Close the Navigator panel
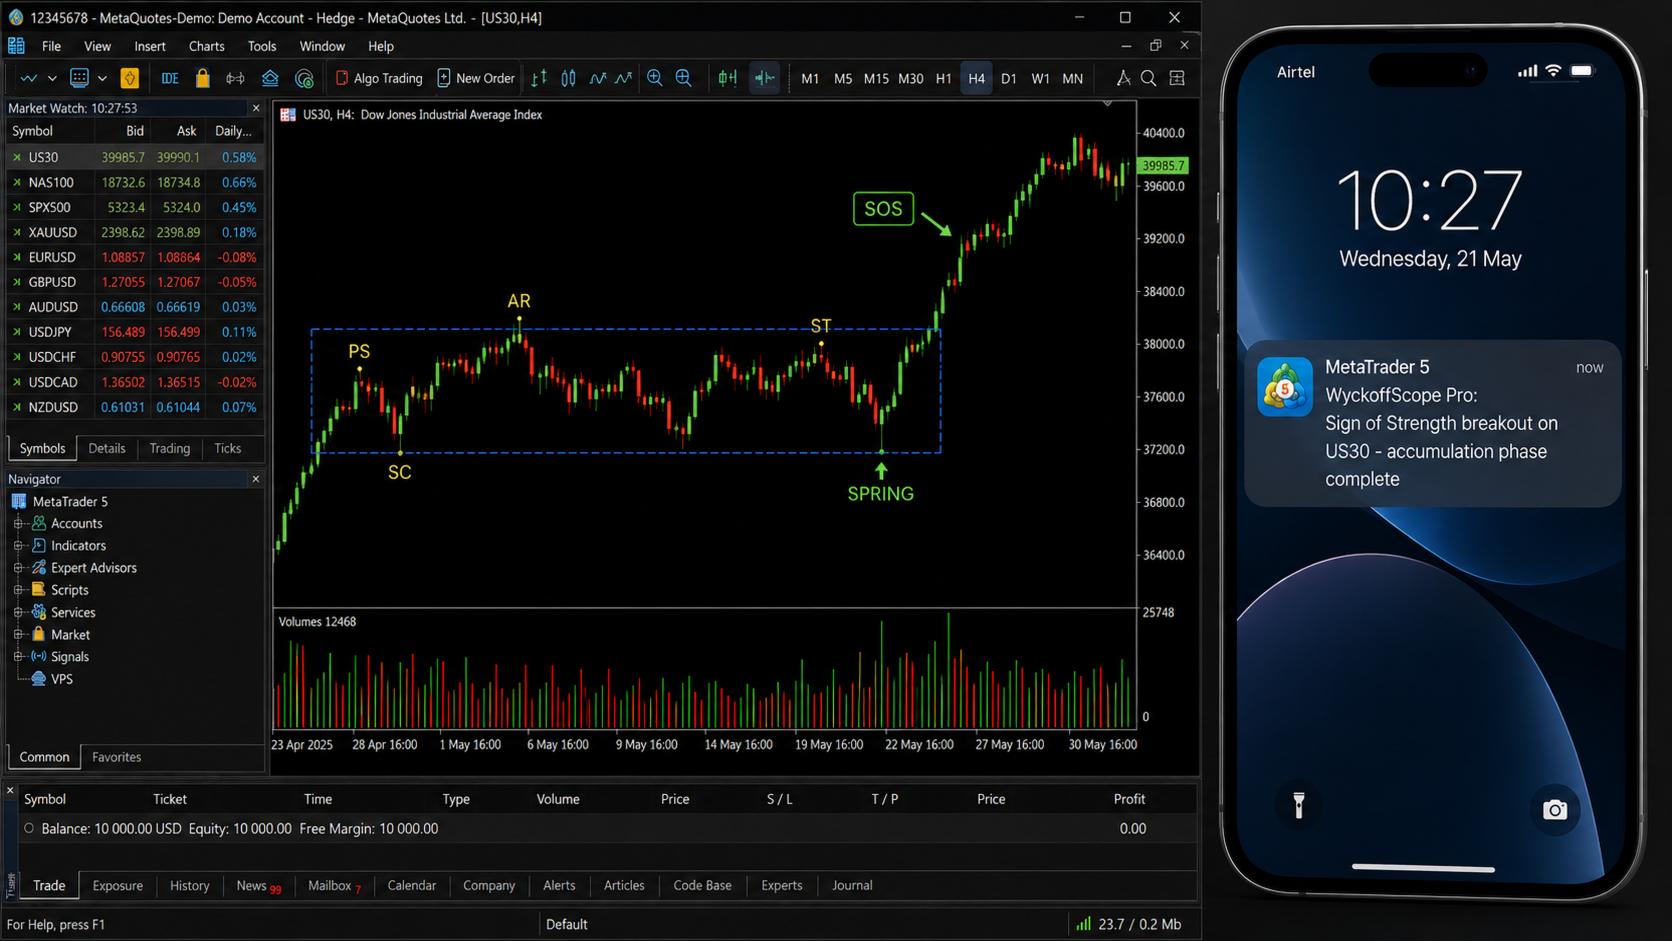Image resolution: width=1672 pixels, height=941 pixels. [255, 479]
